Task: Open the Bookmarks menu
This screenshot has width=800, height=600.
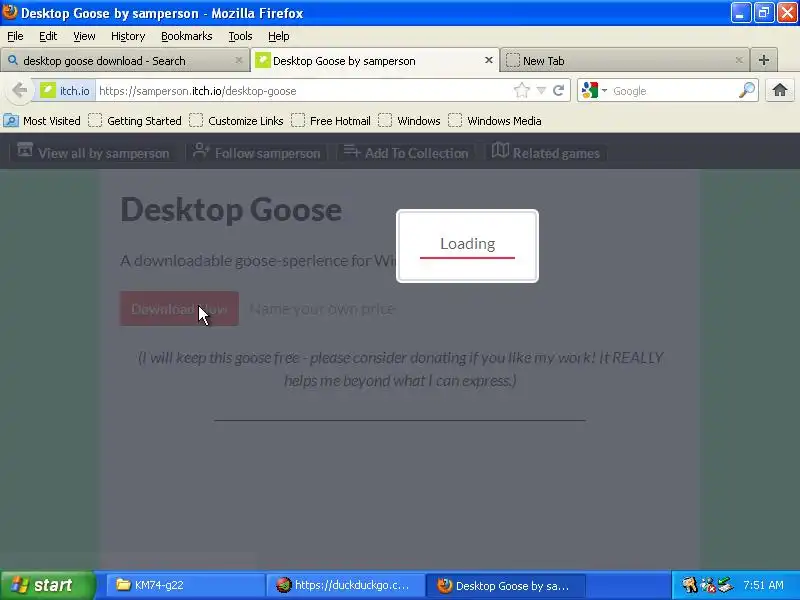Action: tap(187, 36)
